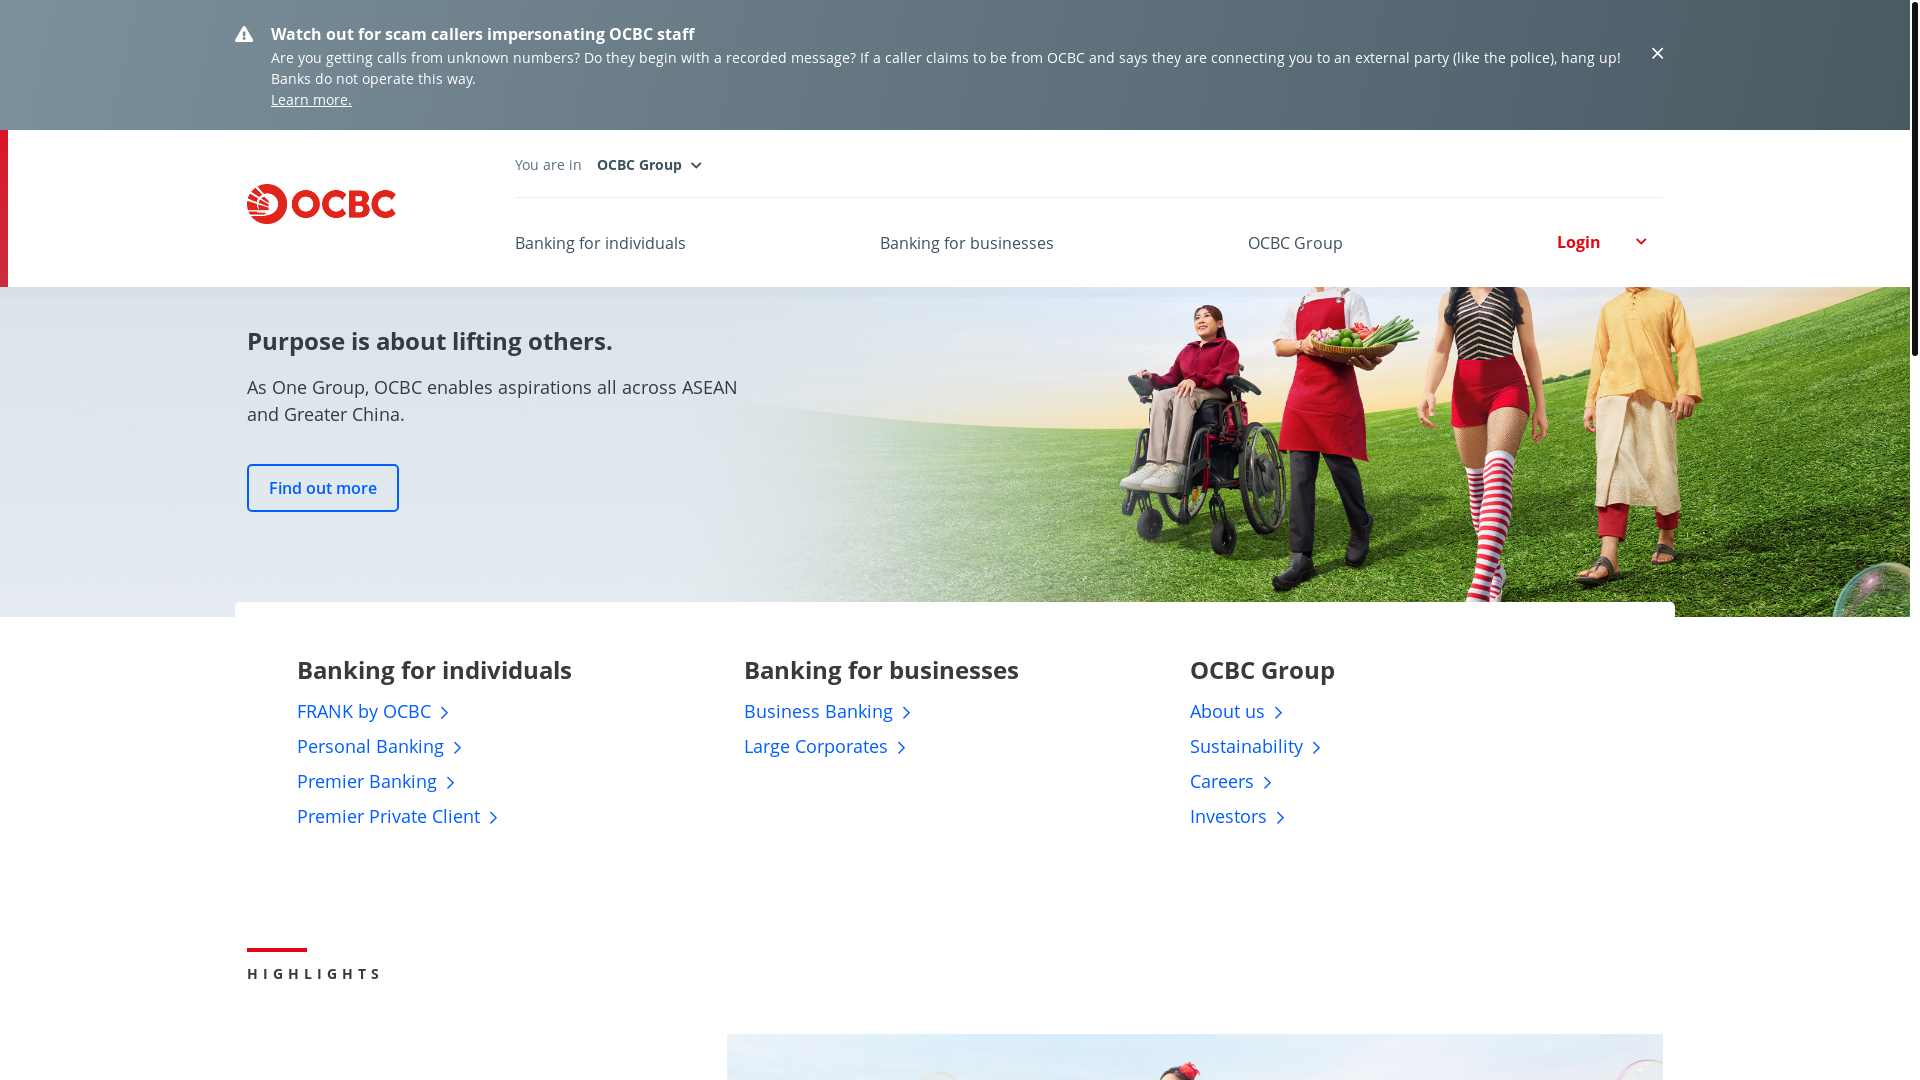Click the HIGHLIGHTS section label
The width and height of the screenshot is (1920, 1080).
[x=314, y=974]
